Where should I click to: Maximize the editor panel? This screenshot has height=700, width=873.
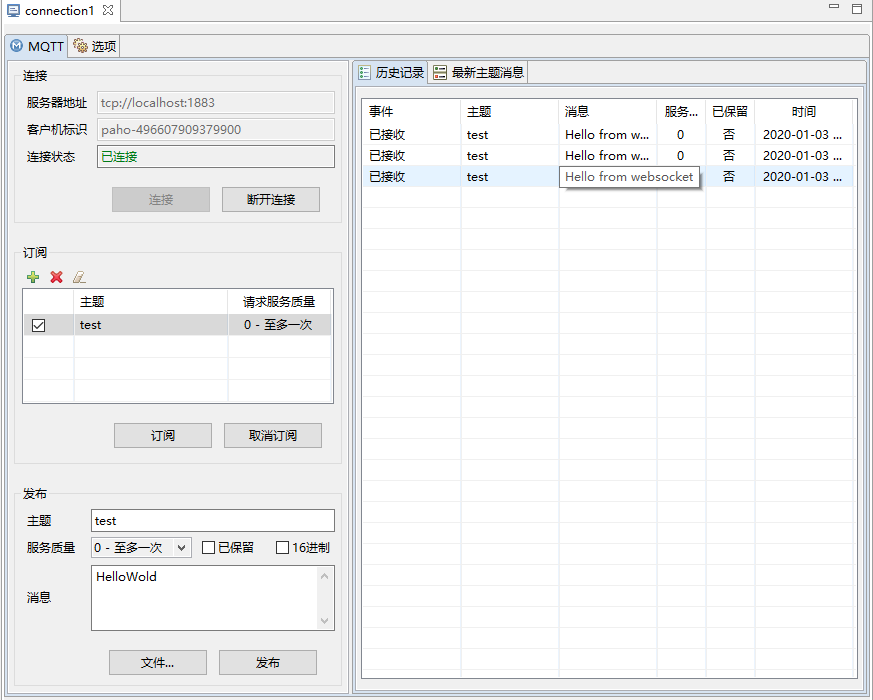click(857, 8)
